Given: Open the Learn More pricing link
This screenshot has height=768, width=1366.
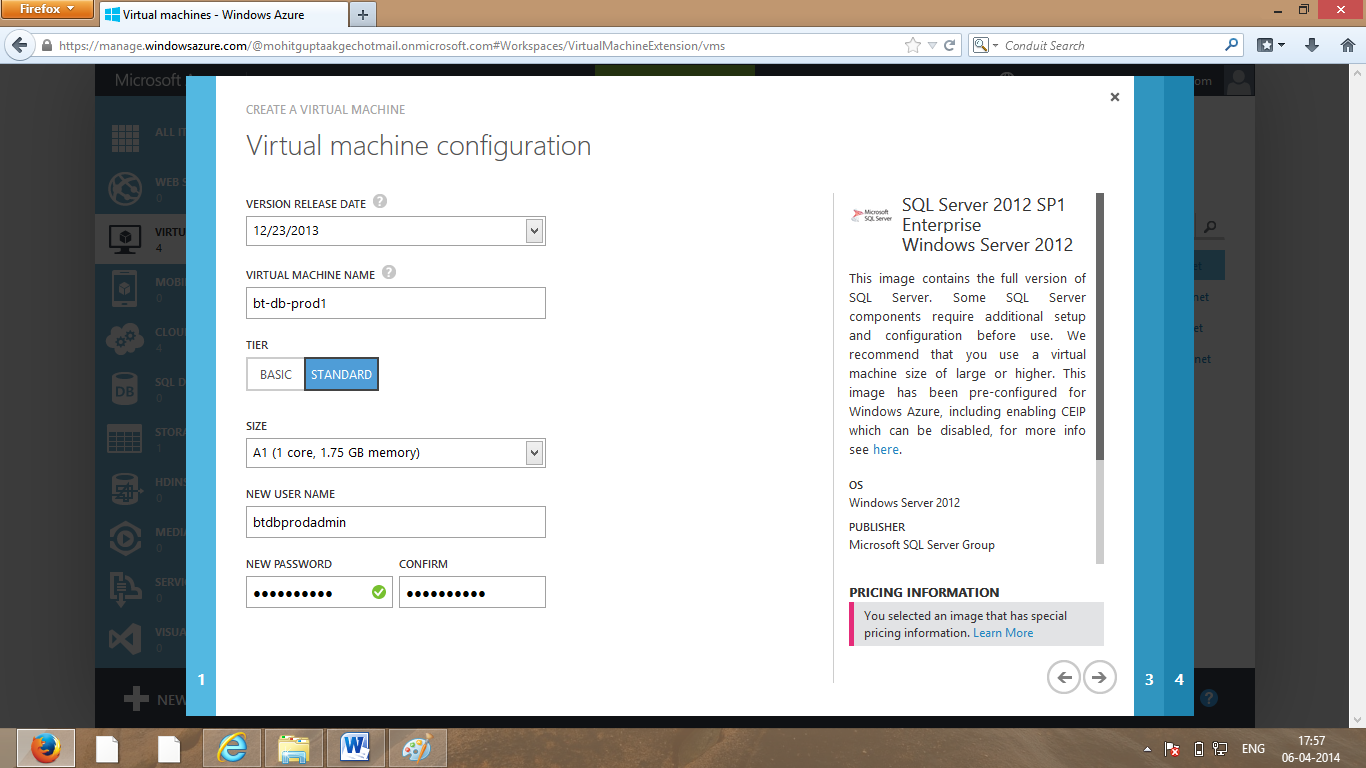Looking at the screenshot, I should tap(1003, 633).
